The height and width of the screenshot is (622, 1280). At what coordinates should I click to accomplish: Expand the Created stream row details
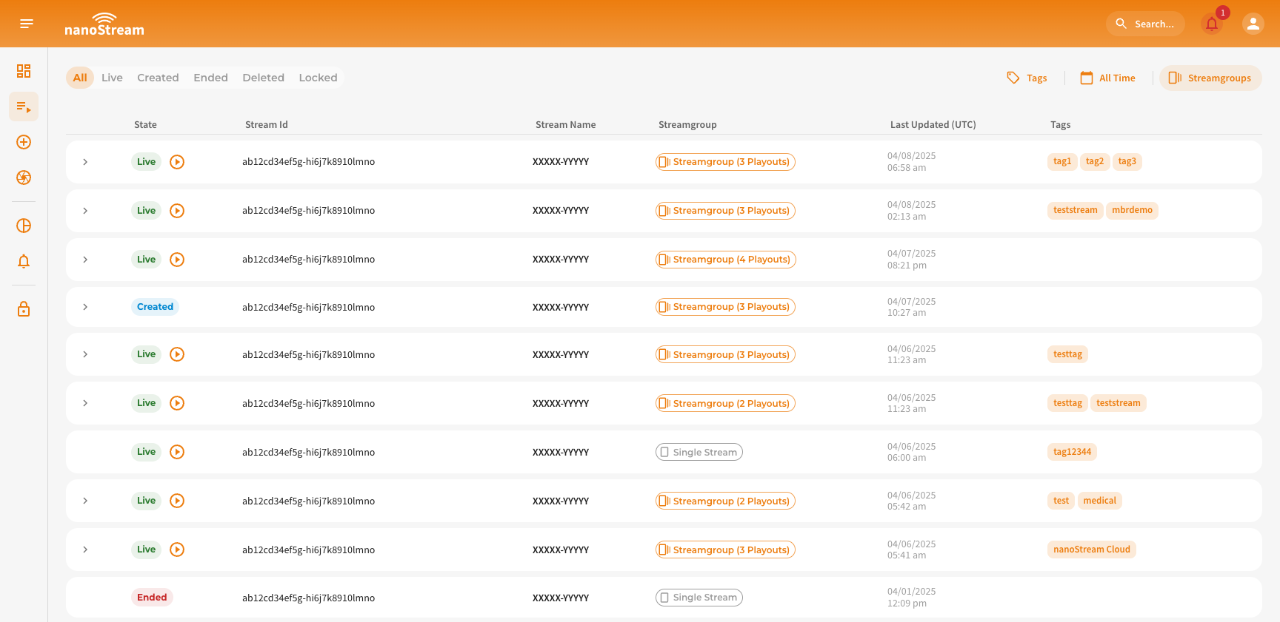[85, 306]
